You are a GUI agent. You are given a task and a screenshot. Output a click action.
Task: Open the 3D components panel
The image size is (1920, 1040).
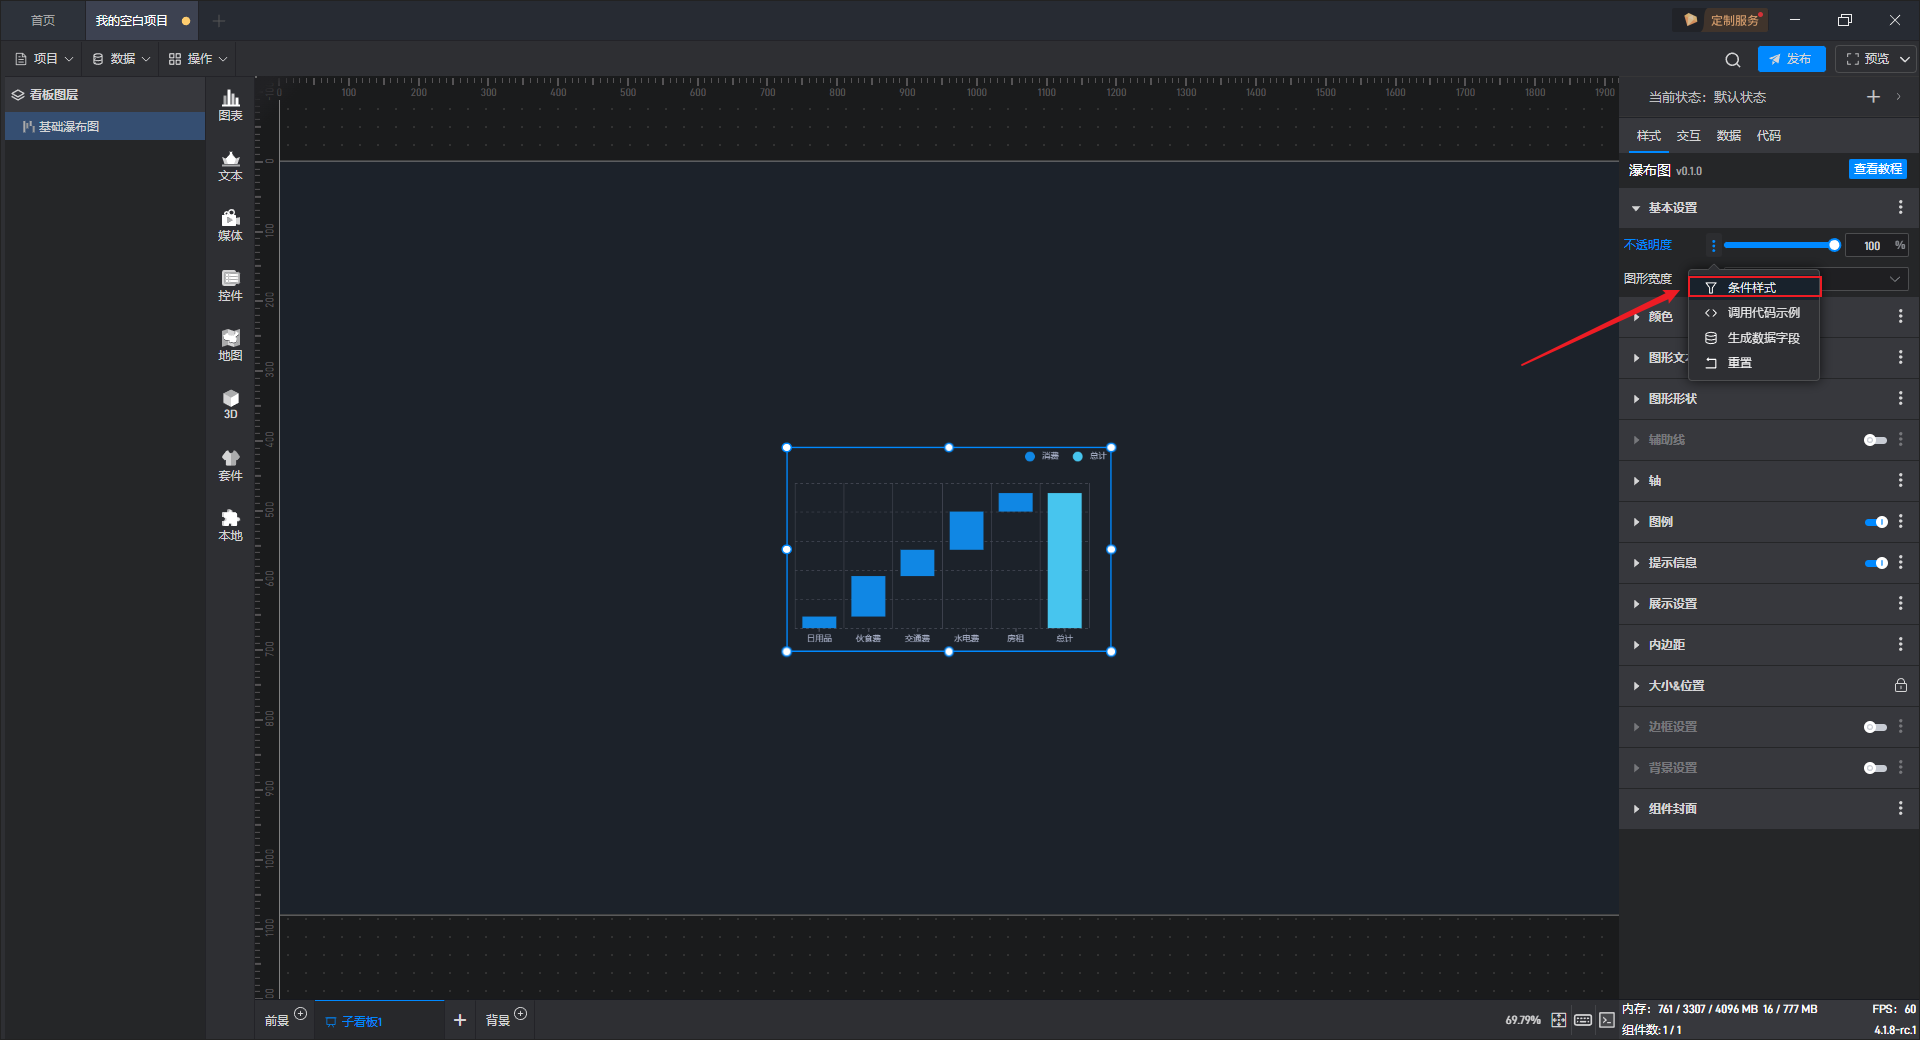point(230,404)
